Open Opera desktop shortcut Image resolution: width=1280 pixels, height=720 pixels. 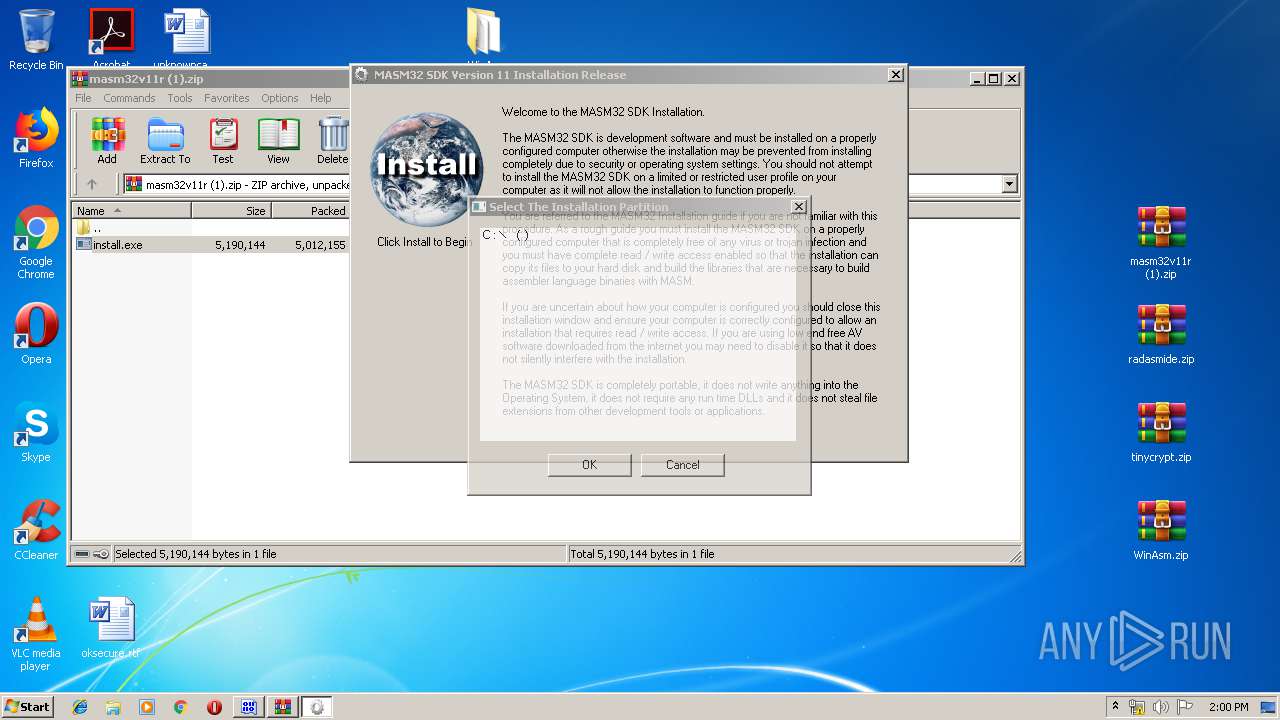point(36,334)
